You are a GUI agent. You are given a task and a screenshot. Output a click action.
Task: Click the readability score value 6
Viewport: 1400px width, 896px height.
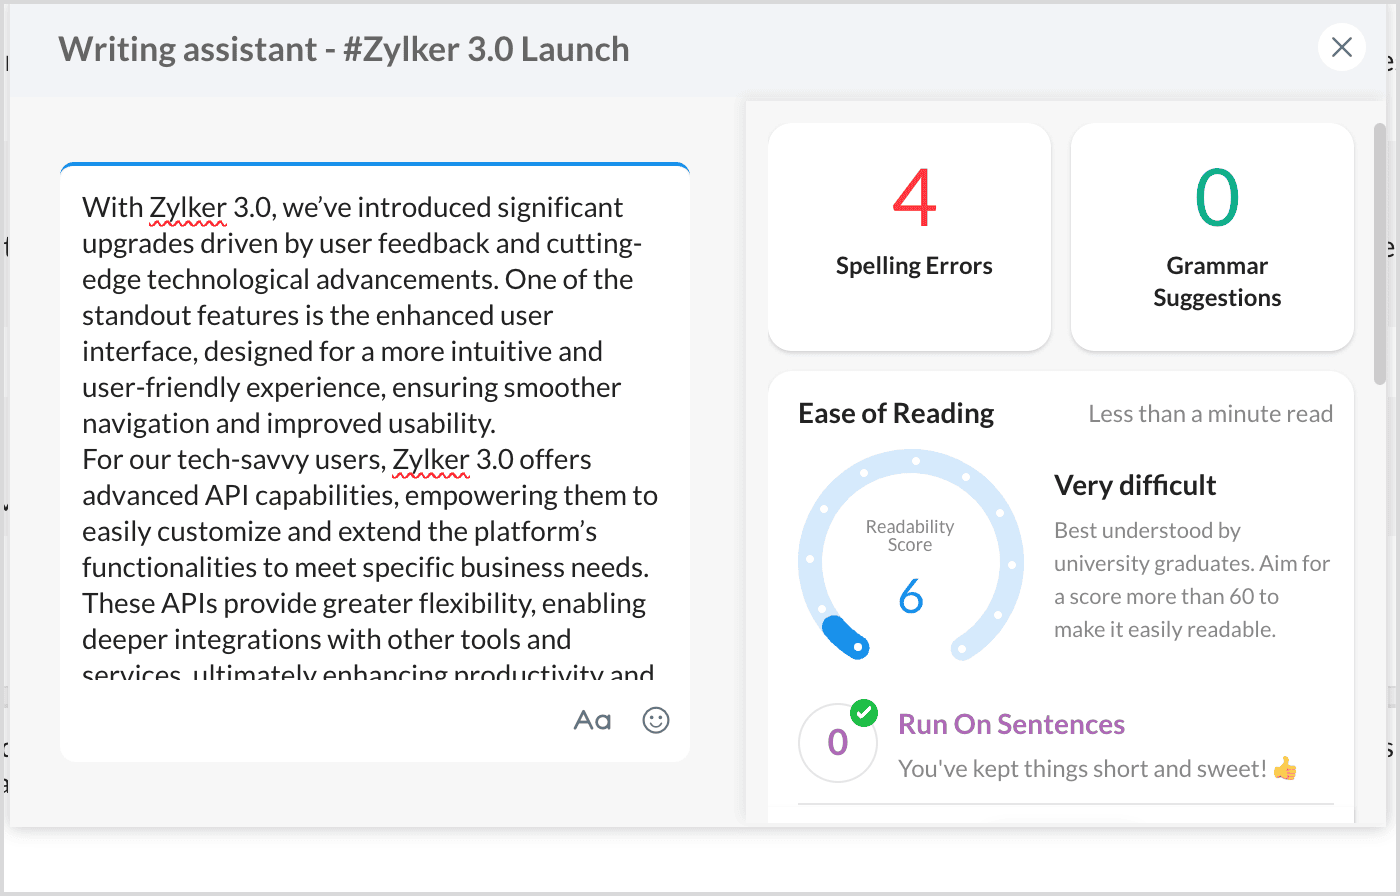910,597
